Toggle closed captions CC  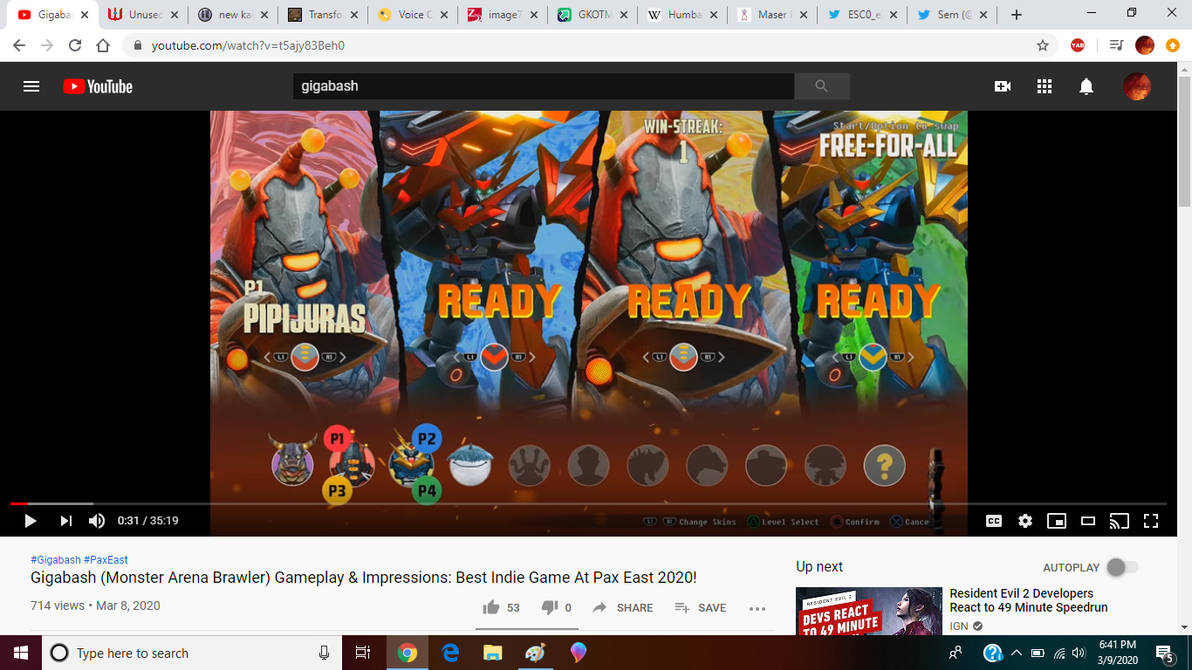[994, 521]
